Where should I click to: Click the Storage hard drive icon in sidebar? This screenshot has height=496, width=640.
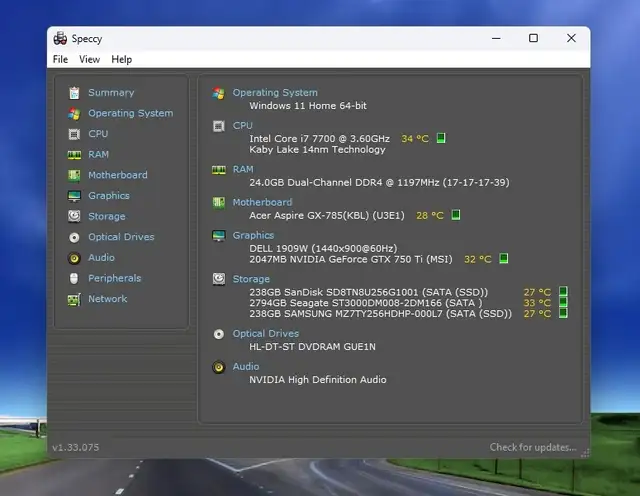74,216
